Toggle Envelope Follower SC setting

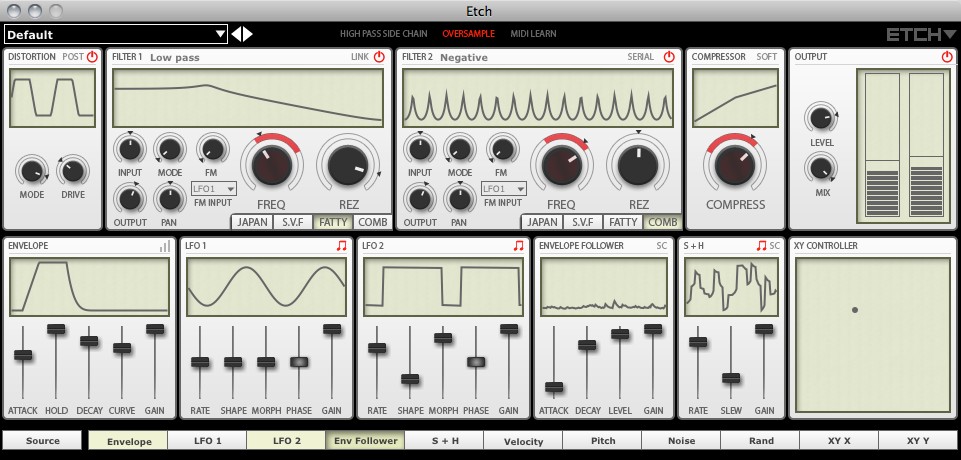coord(661,246)
